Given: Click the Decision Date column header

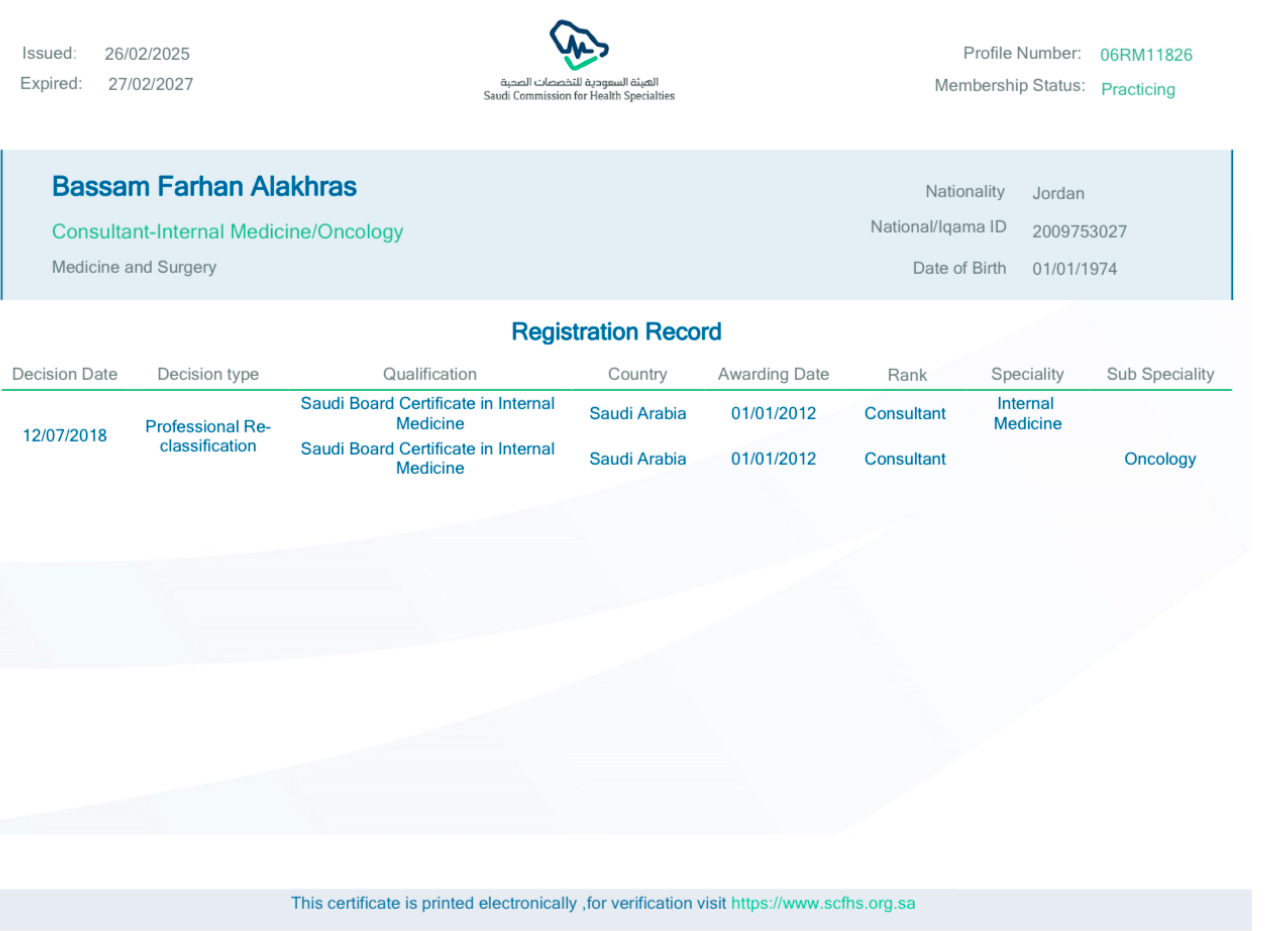Looking at the screenshot, I should 65,374.
